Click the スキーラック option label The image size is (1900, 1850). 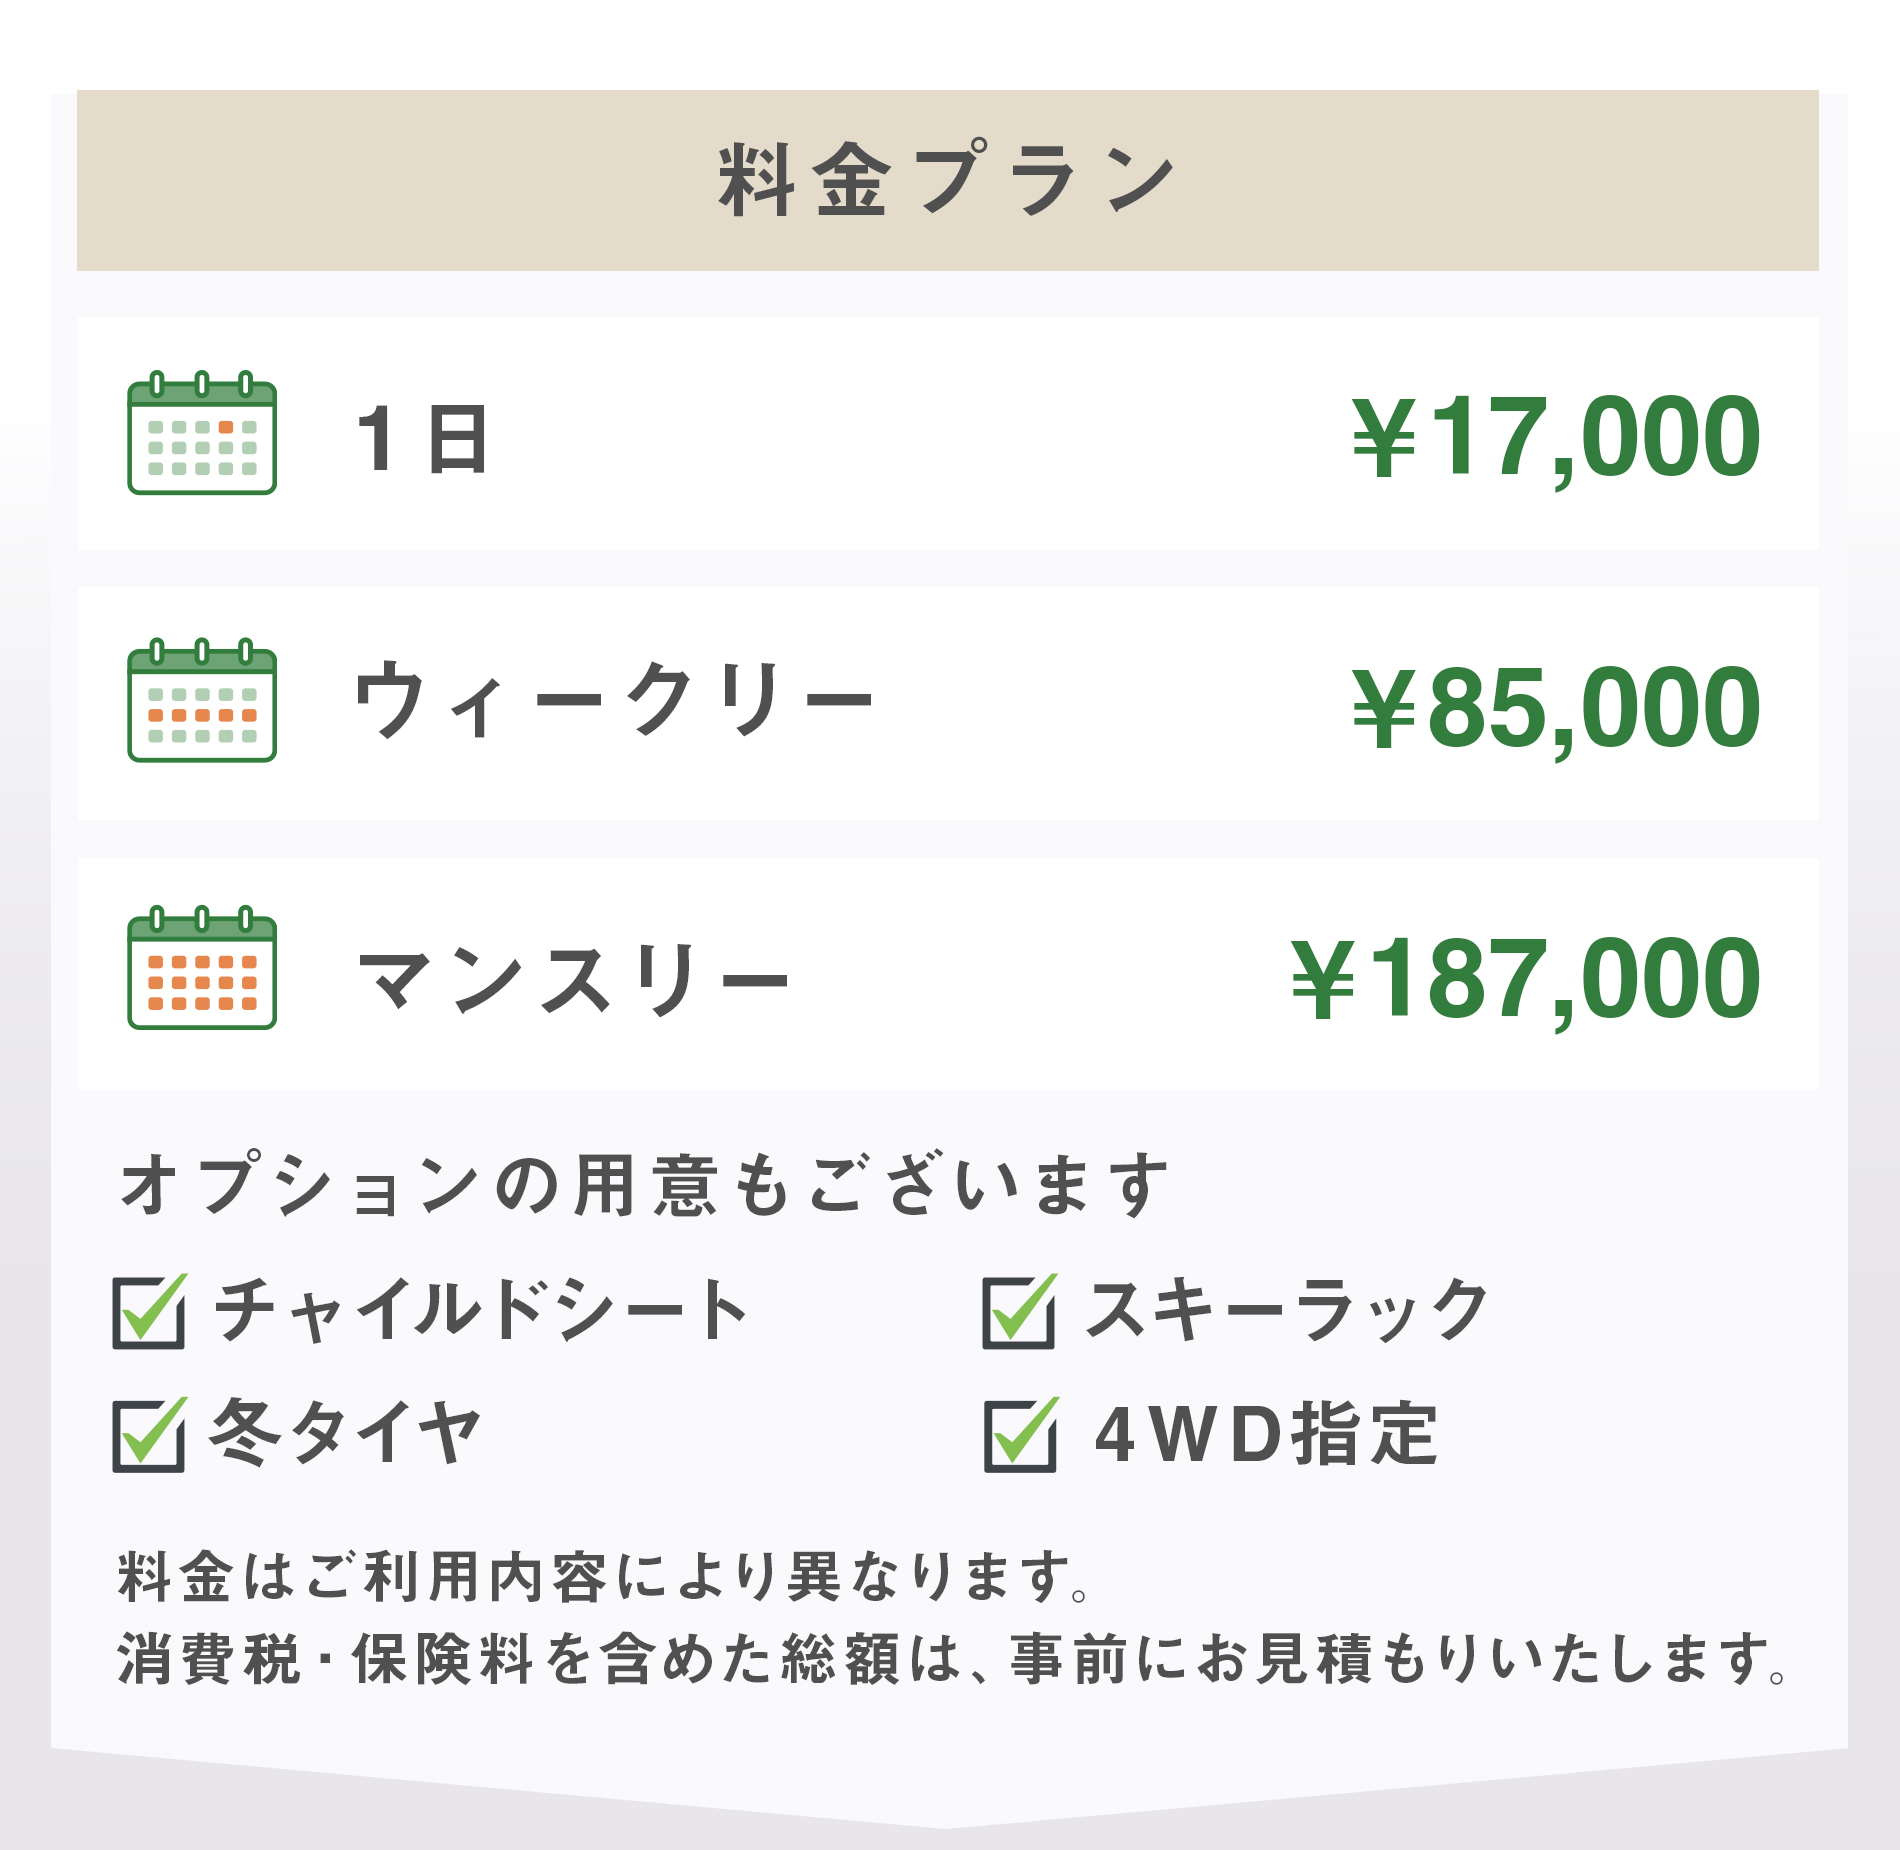click(1288, 1310)
